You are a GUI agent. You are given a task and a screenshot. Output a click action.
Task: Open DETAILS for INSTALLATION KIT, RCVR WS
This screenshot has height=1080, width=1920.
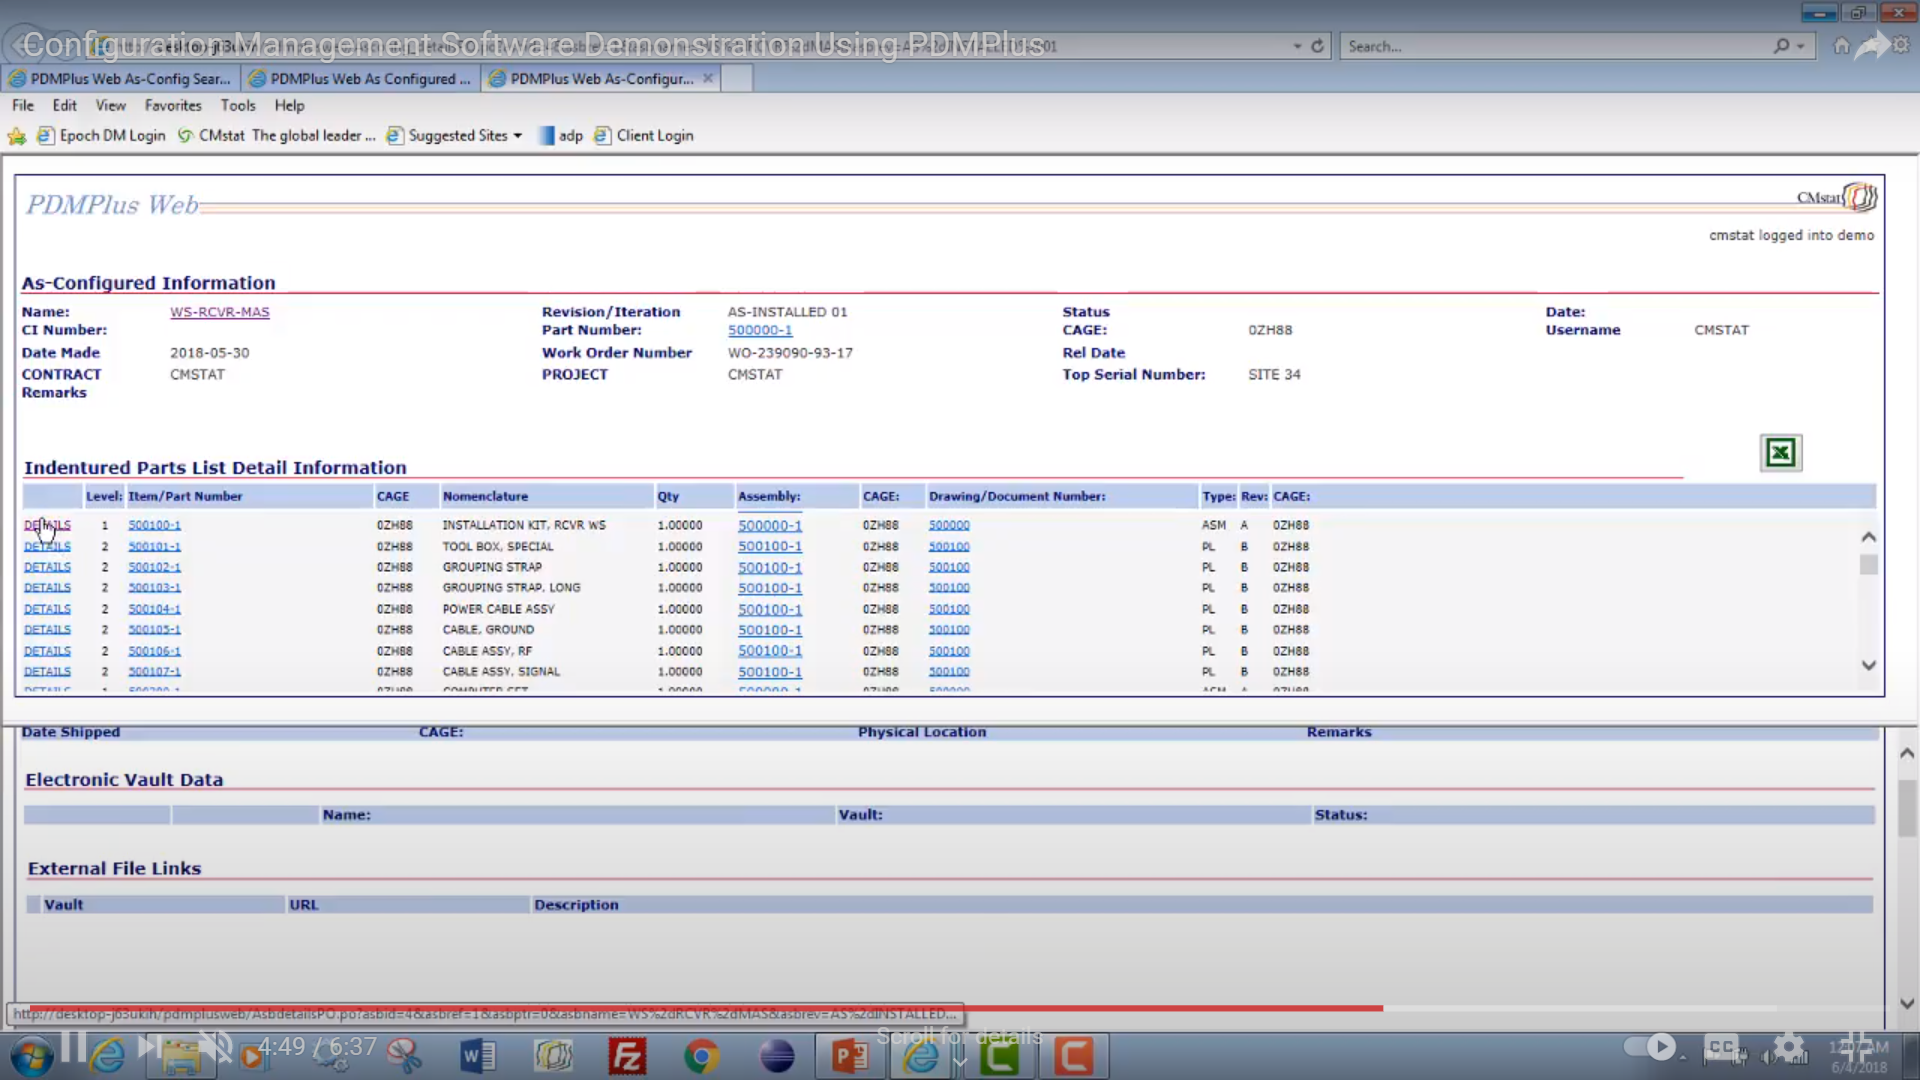[47, 525]
